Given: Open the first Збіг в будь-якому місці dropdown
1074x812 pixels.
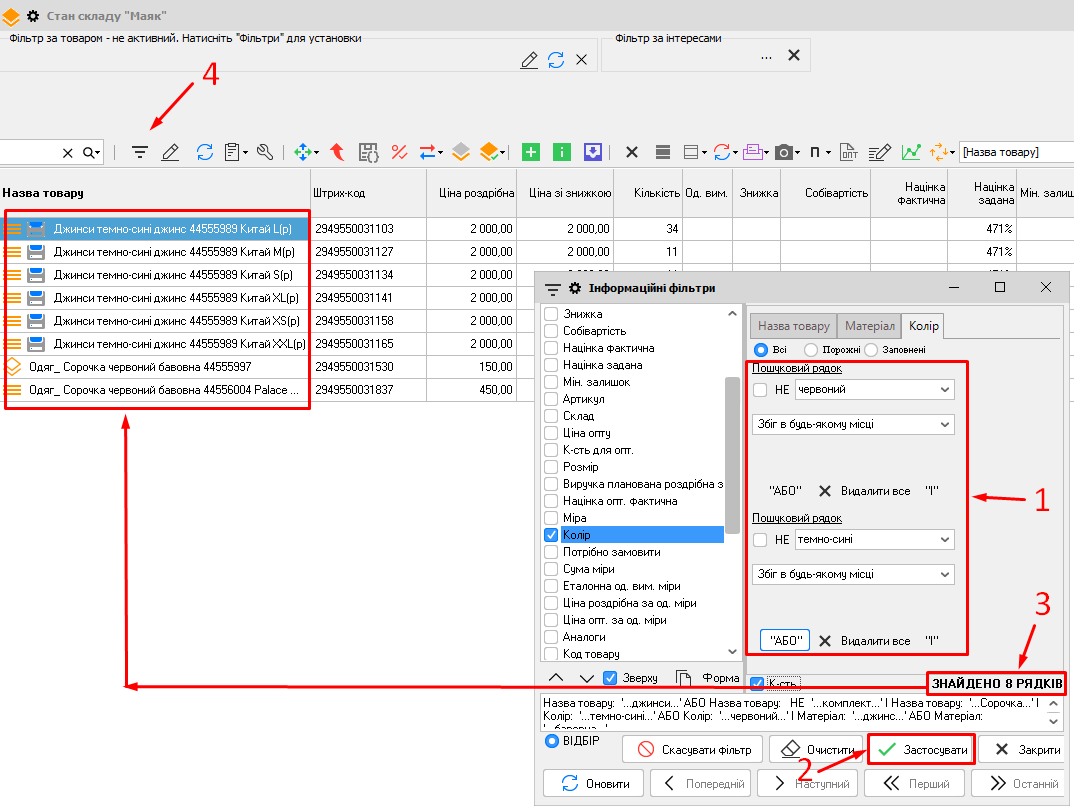Looking at the screenshot, I should click(x=944, y=424).
